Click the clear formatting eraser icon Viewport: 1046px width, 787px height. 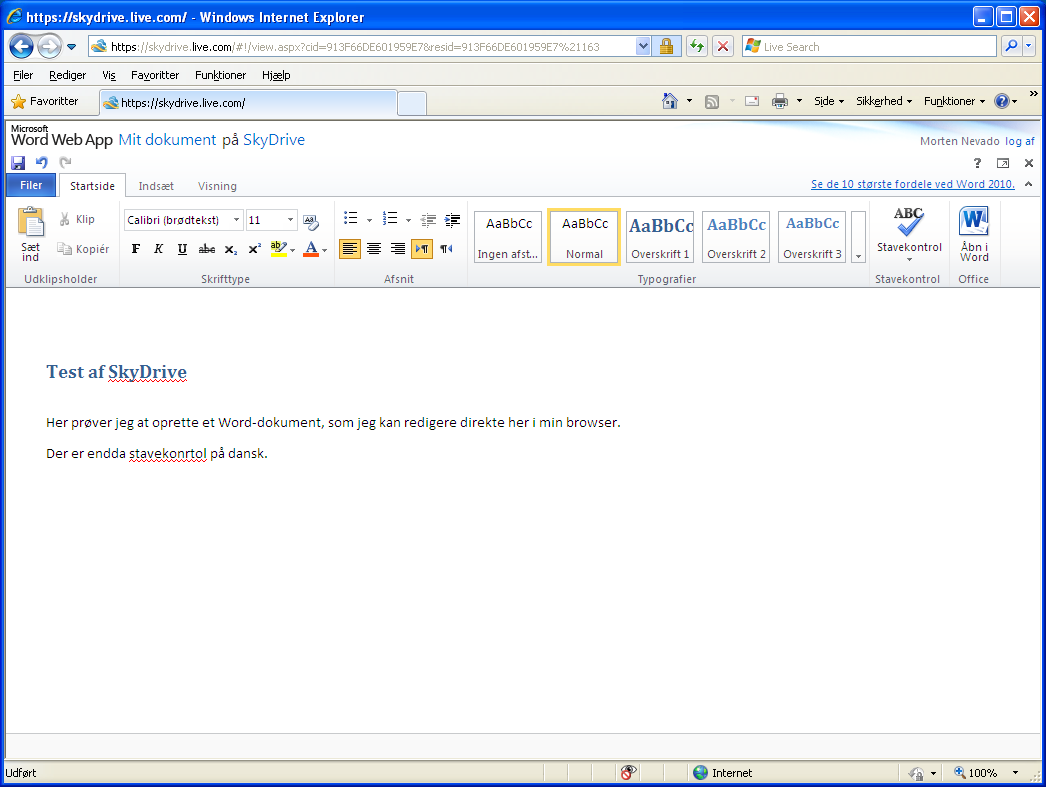click(310, 221)
